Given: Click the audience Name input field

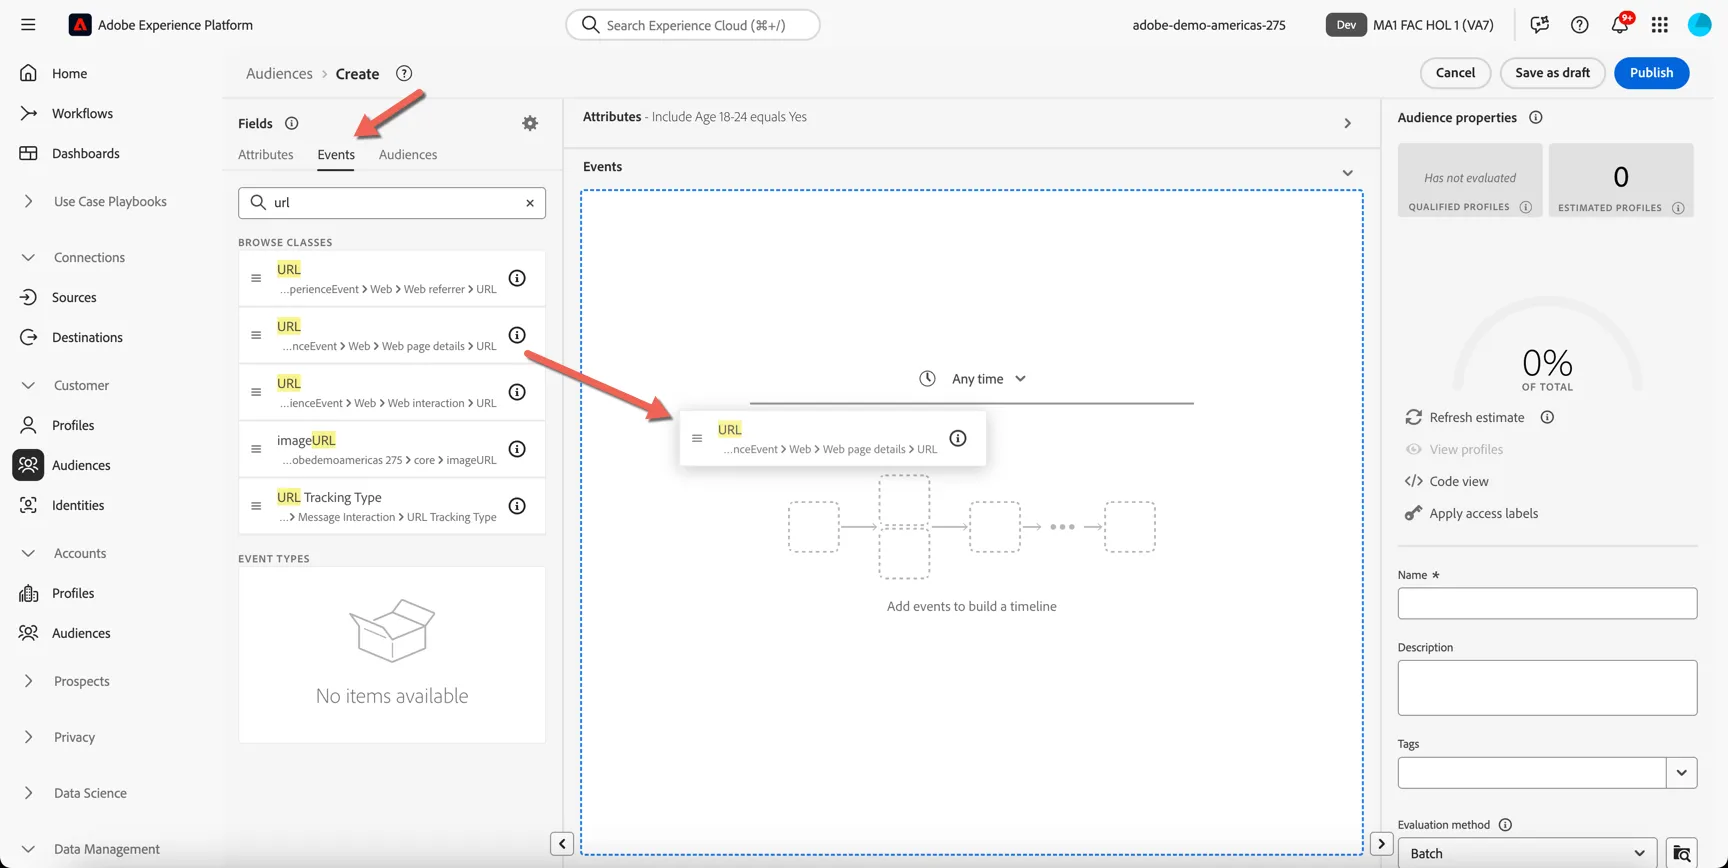Looking at the screenshot, I should click(x=1547, y=603).
